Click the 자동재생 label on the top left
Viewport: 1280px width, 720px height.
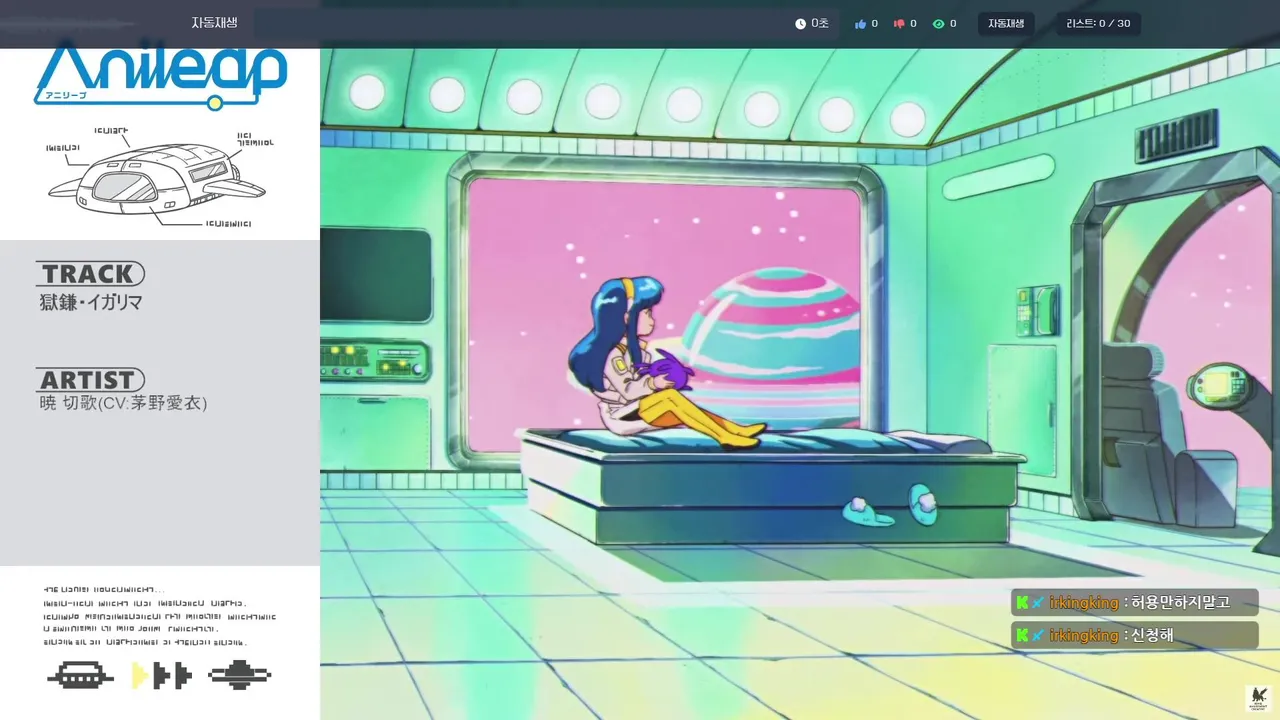tap(215, 22)
